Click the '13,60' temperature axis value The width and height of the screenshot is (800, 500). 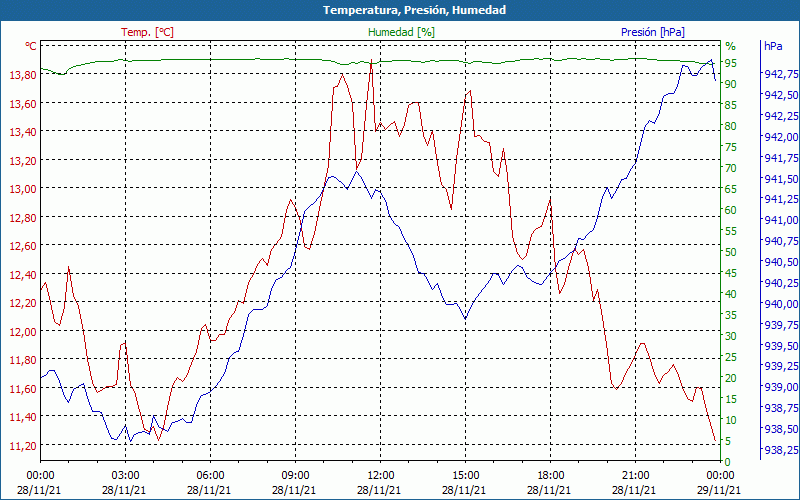(23, 103)
